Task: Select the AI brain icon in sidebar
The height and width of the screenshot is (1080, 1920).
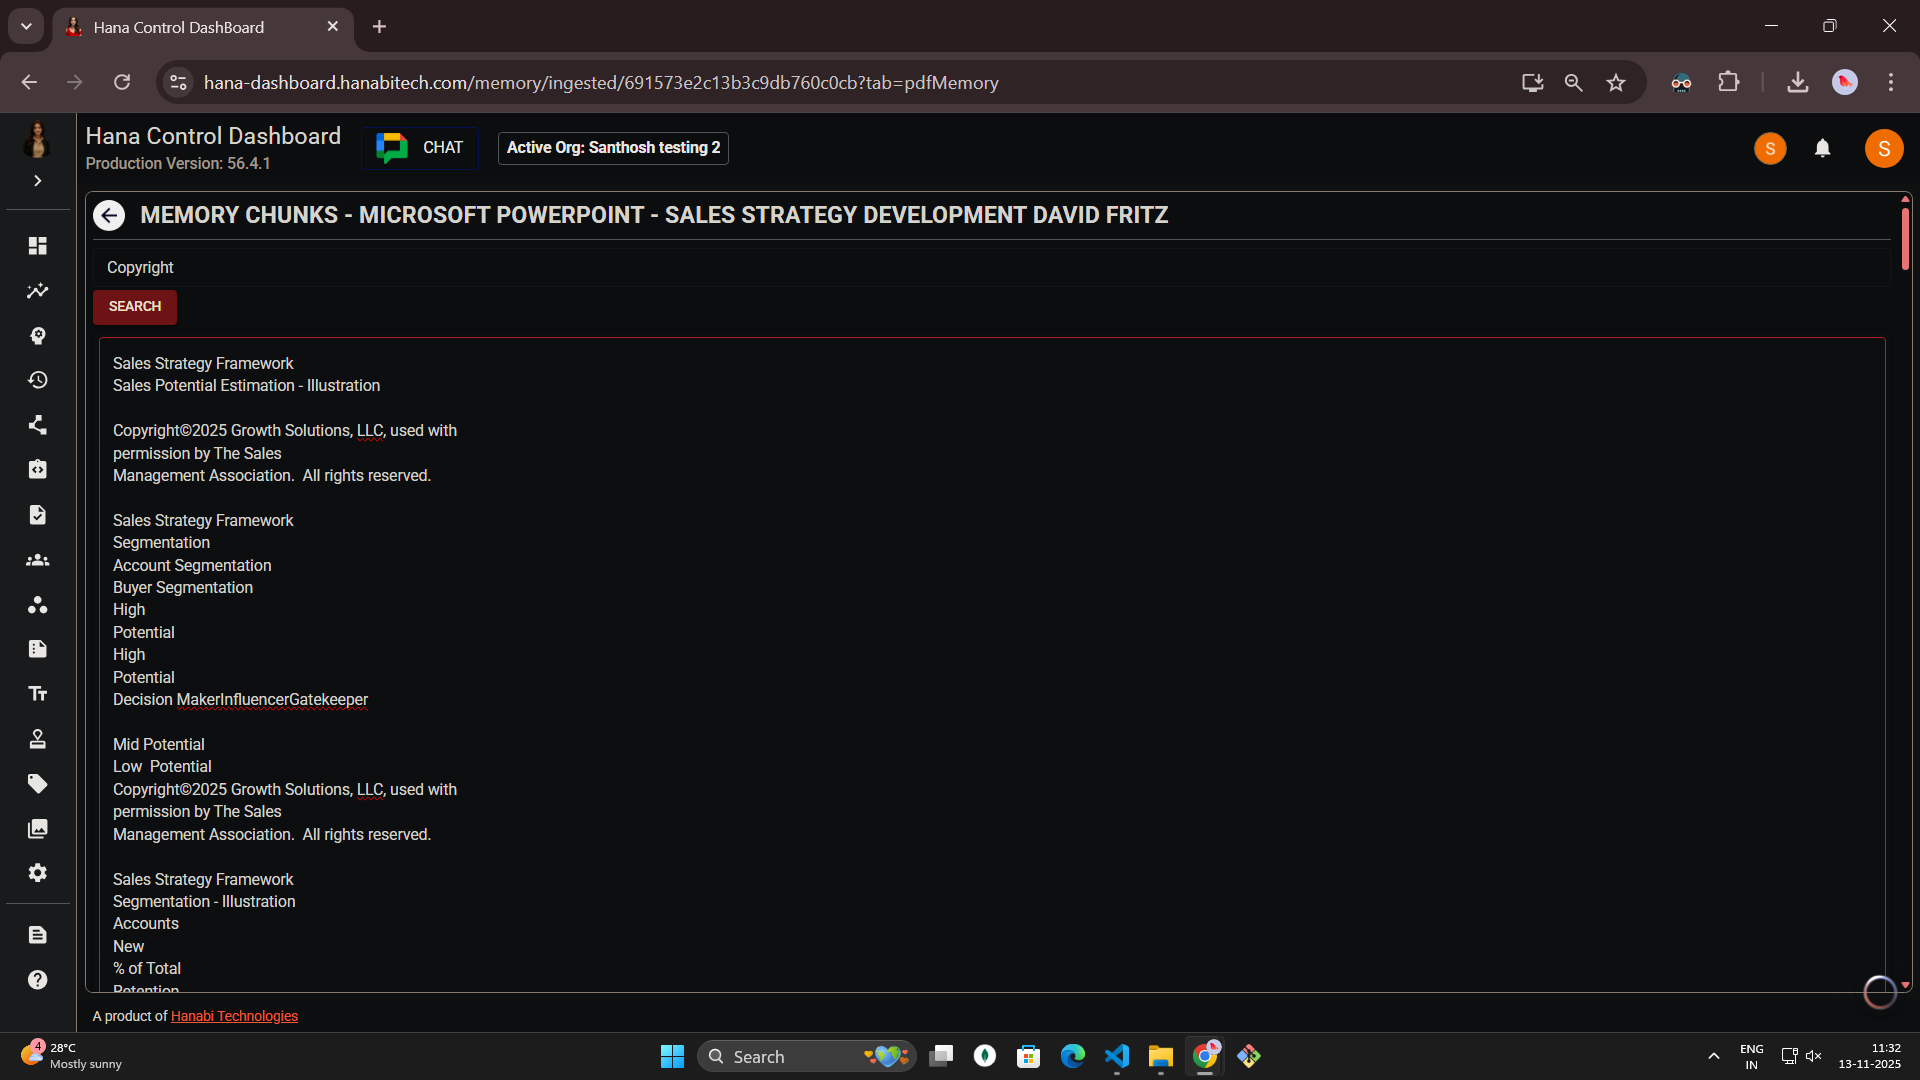Action: (x=37, y=336)
